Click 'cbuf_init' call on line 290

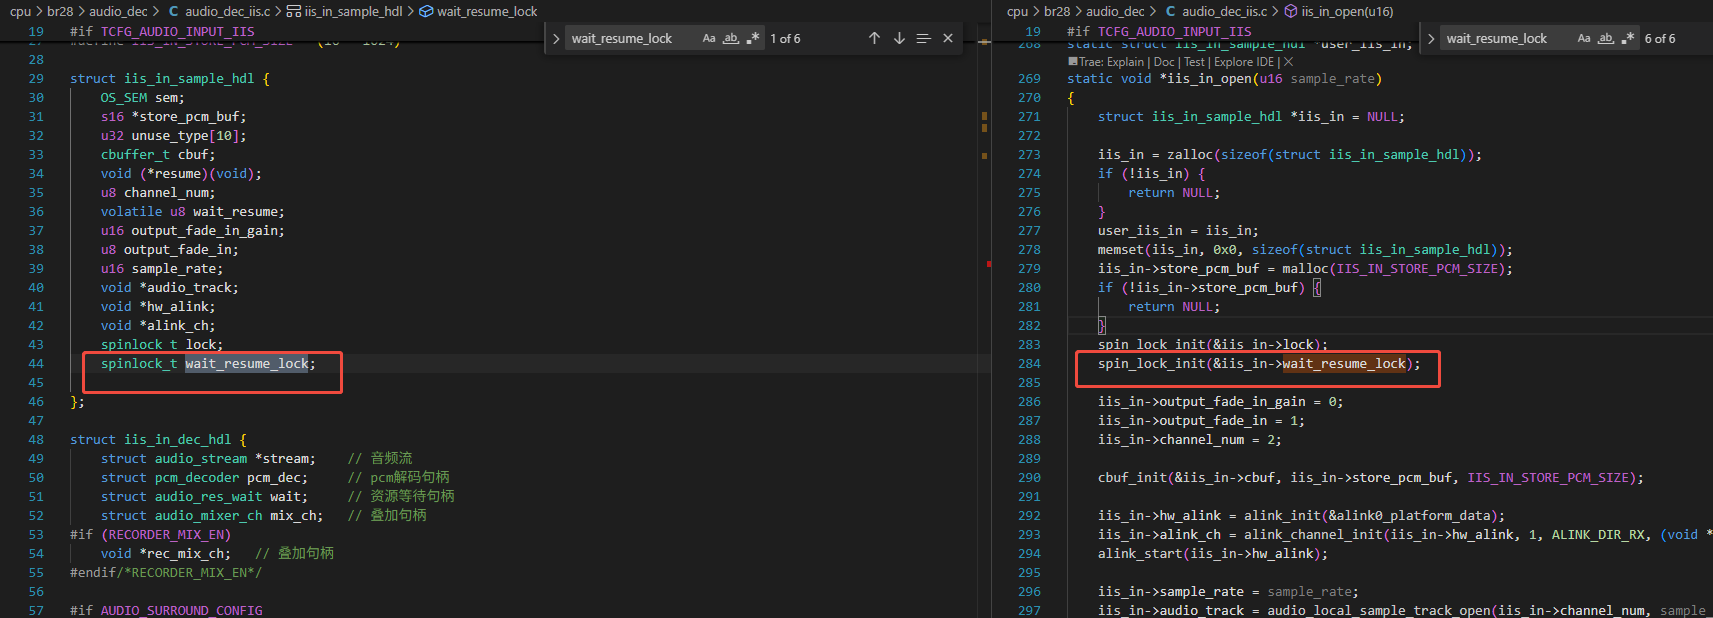pos(1132,478)
